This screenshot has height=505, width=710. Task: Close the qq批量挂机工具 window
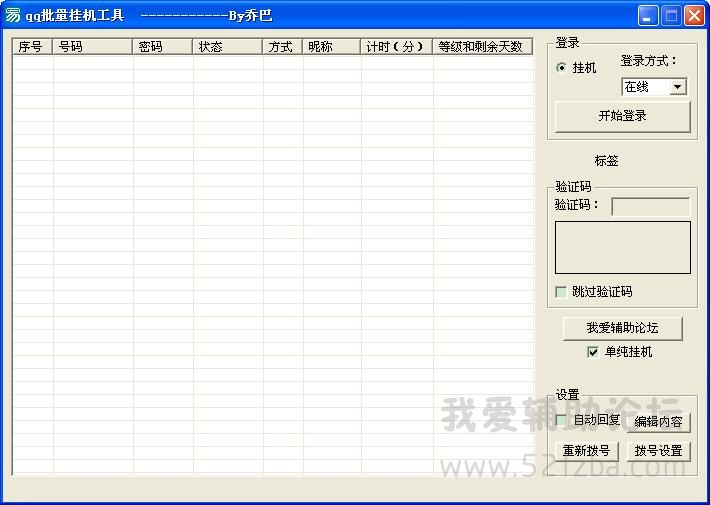click(694, 16)
